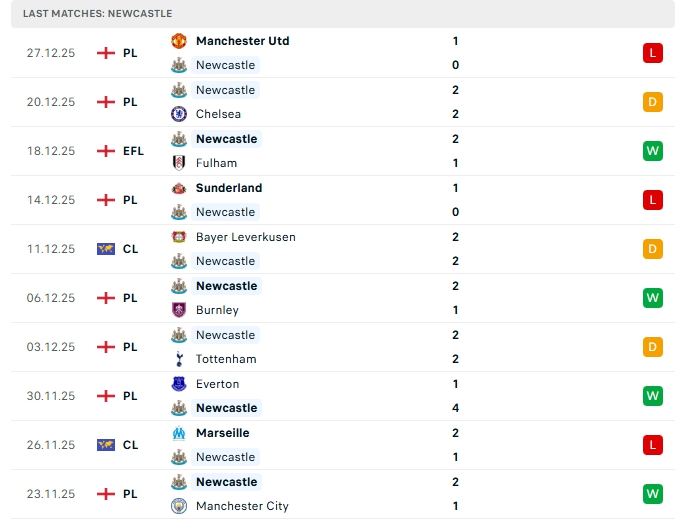Image resolution: width=685 pixels, height=523 pixels.
Task: Click the Sunderland club crest
Action: pos(179,188)
